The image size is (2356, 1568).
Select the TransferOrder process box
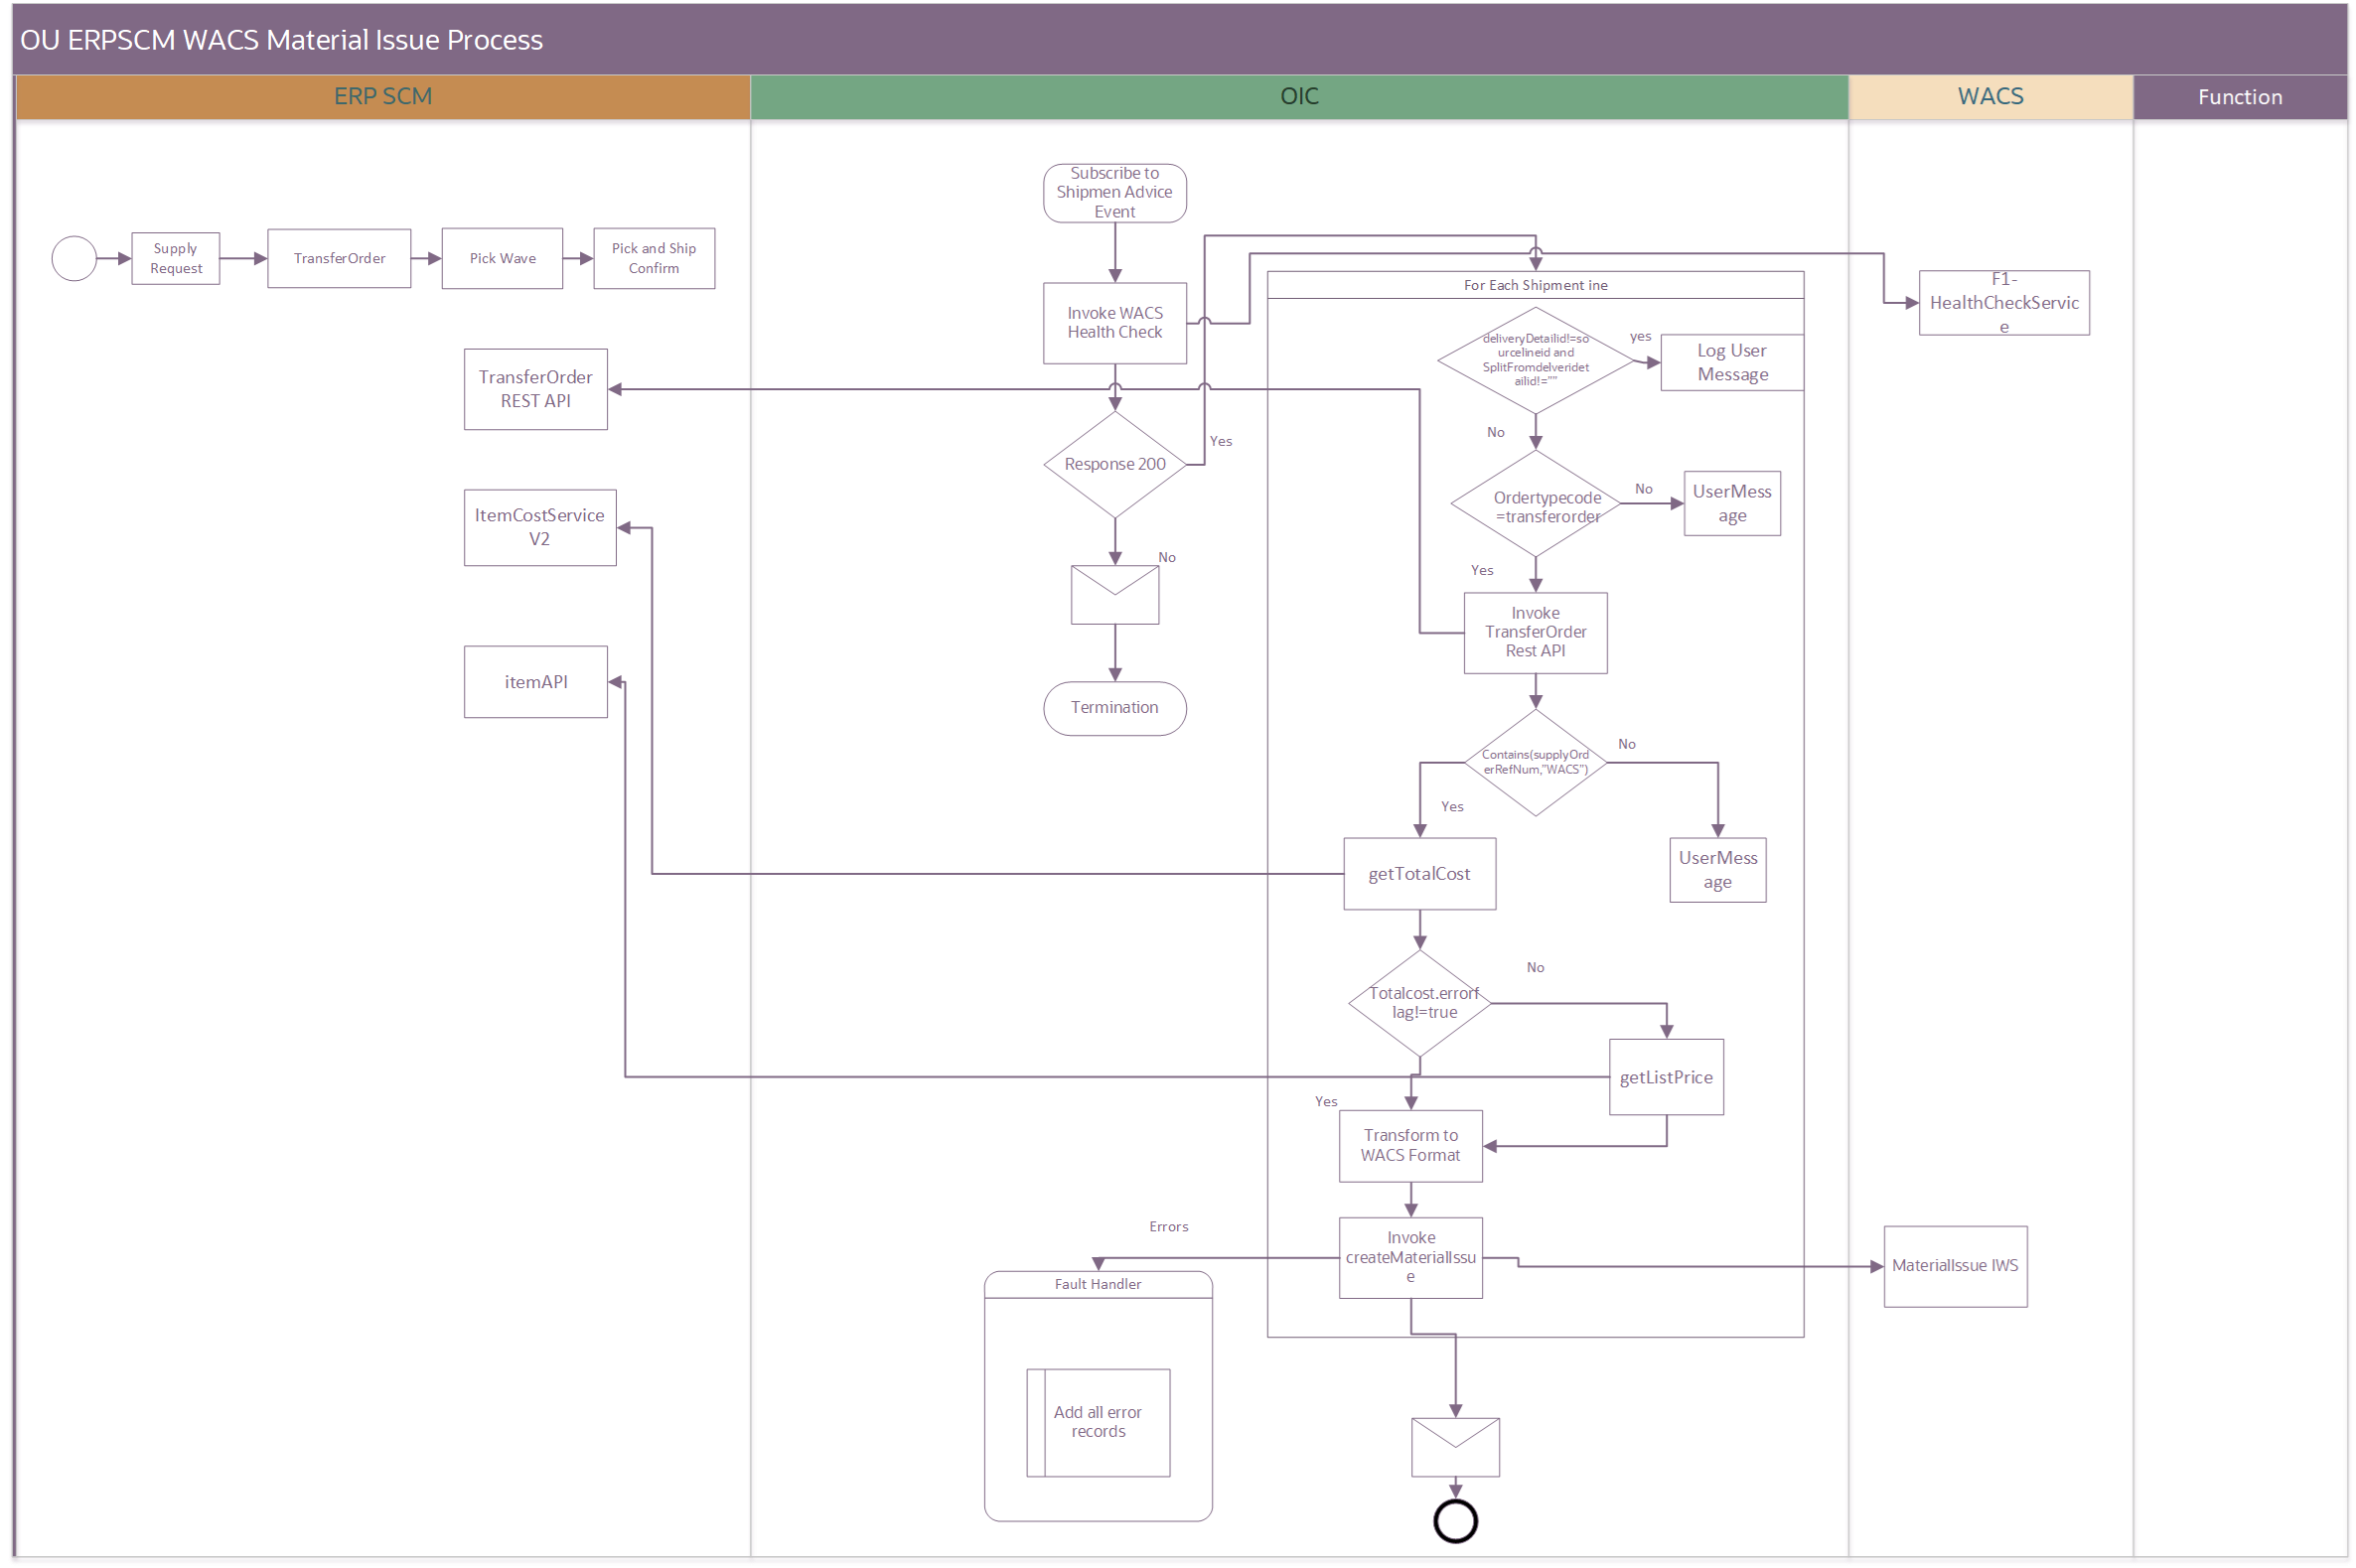[x=339, y=259]
